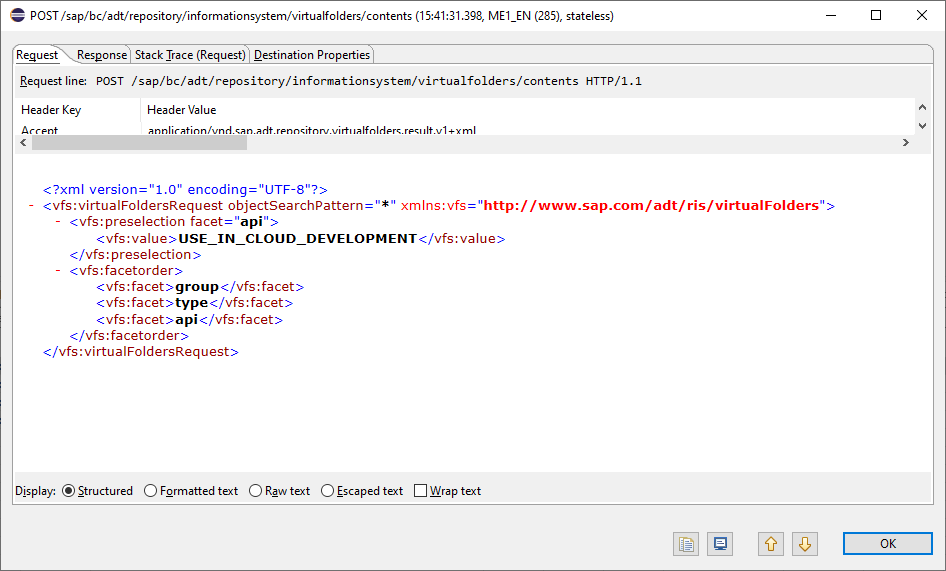This screenshot has width=946, height=571.
Task: Go to next entry with down arrow button
Action: click(805, 544)
